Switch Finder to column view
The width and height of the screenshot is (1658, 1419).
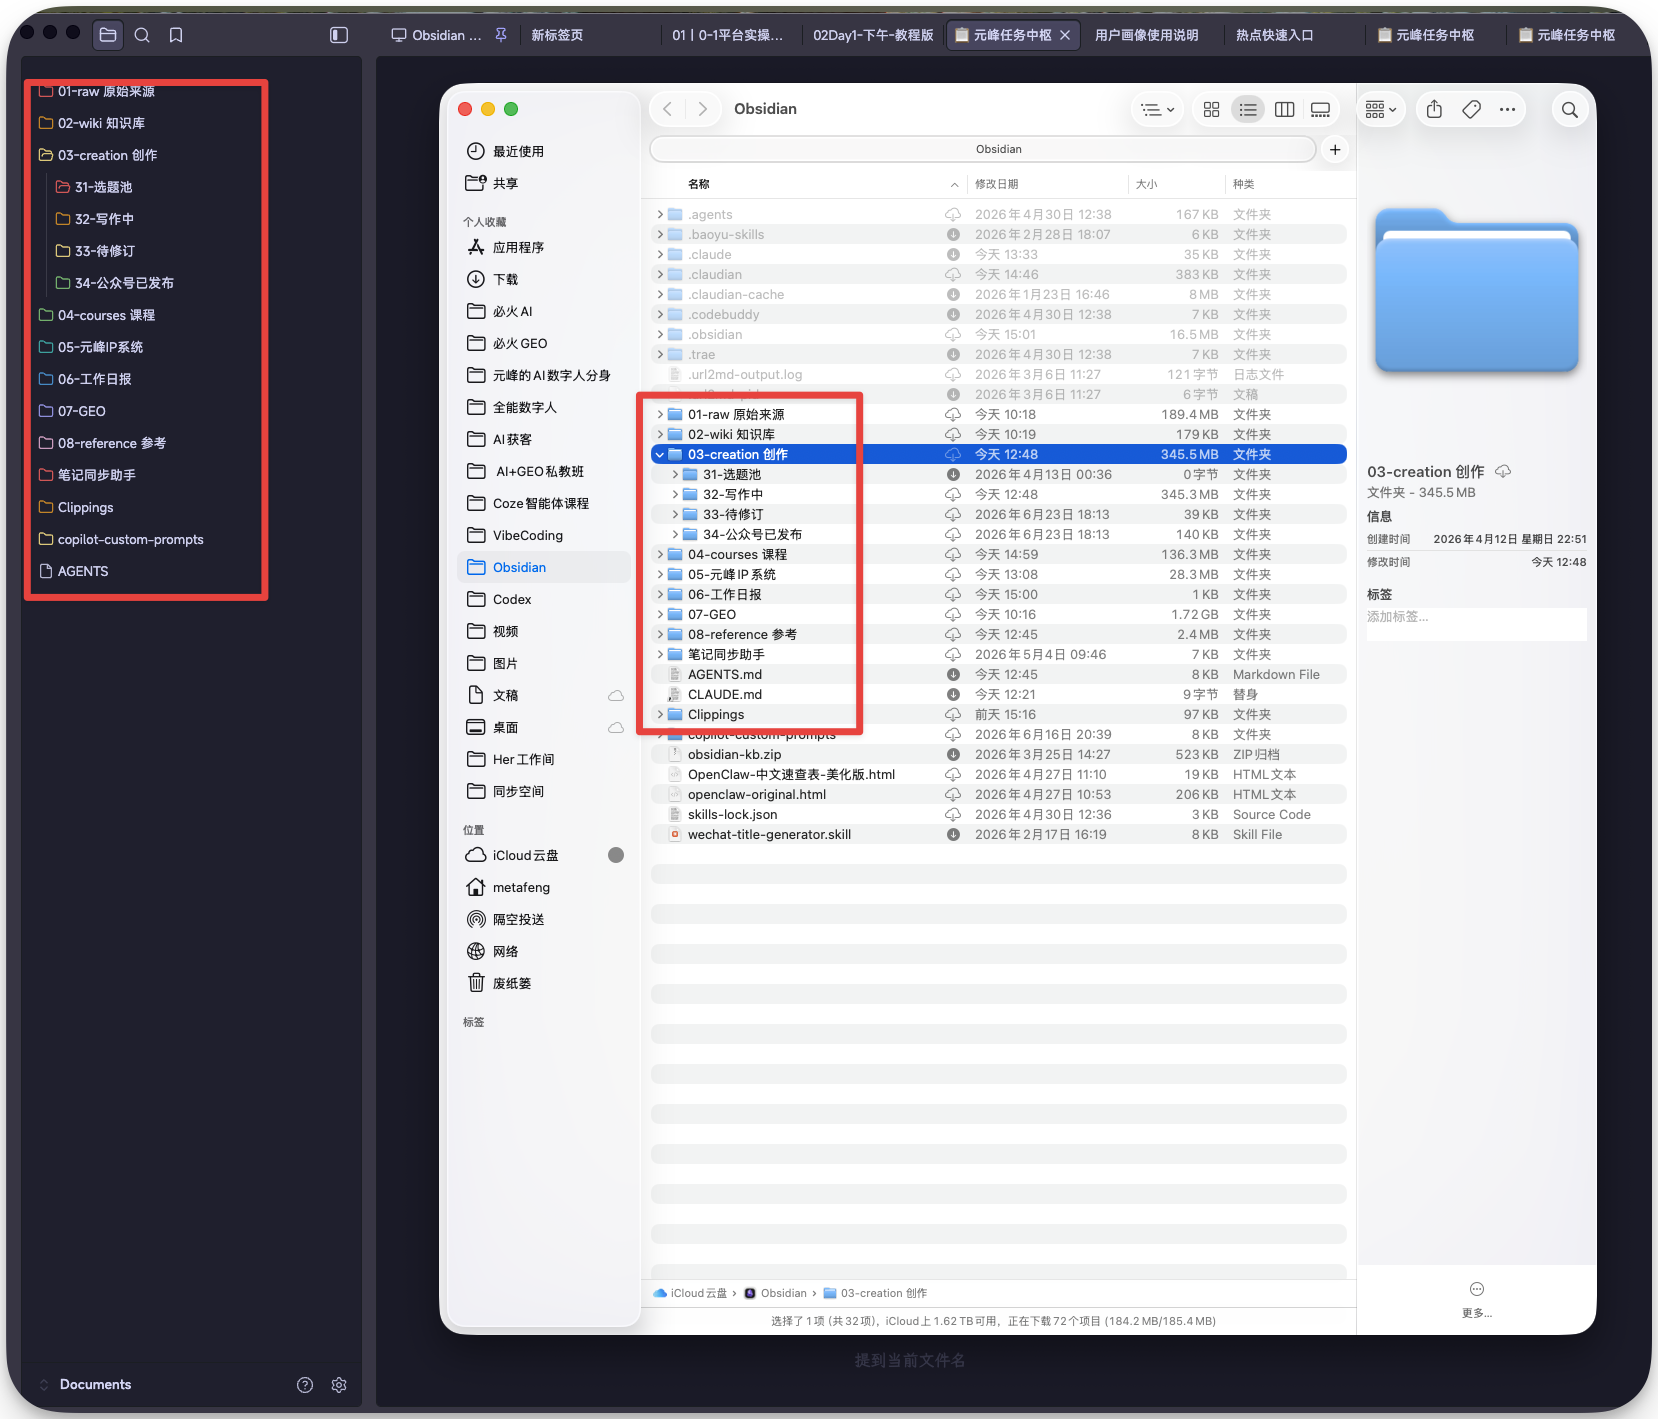coord(1285,109)
